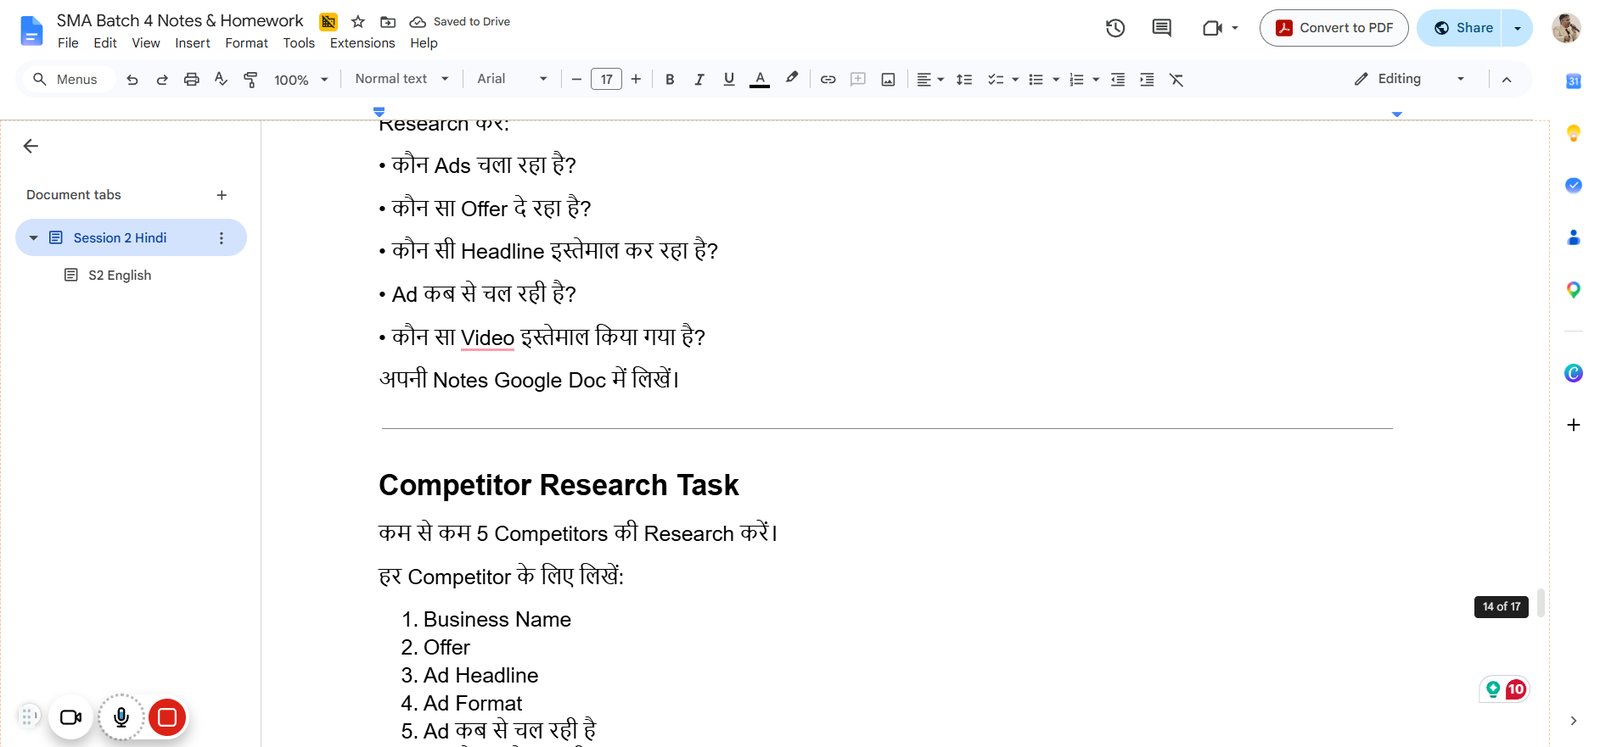Click the Convert to PDF button
Image resolution: width=1600 pixels, height=747 pixels.
1334,28
